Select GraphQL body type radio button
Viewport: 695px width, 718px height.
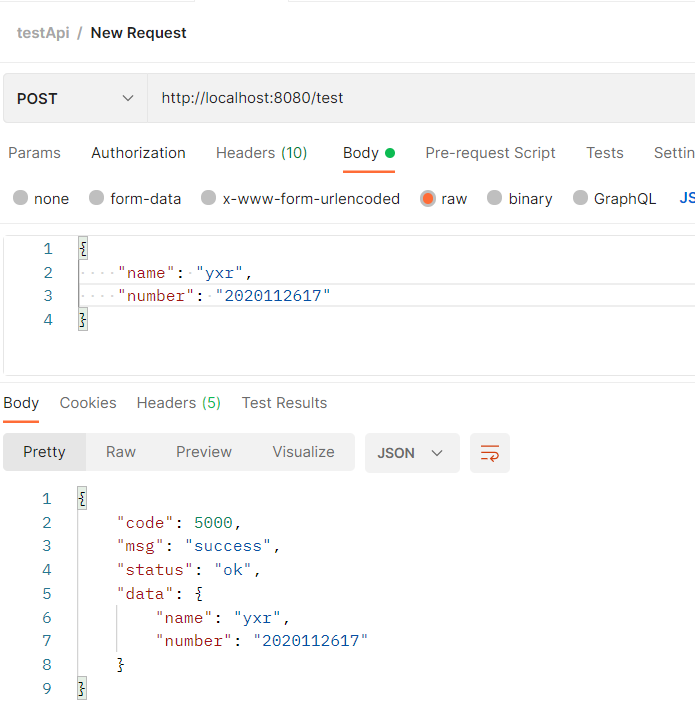[x=581, y=198]
